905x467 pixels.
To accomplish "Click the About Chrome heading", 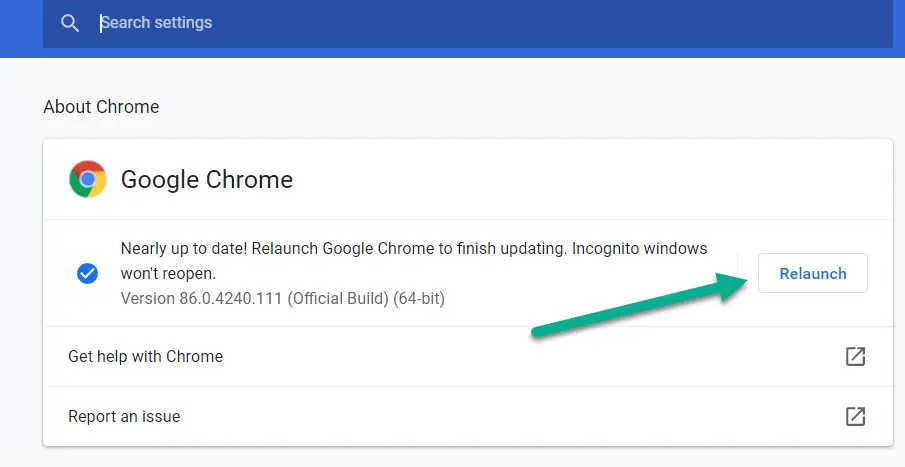I will [101, 107].
